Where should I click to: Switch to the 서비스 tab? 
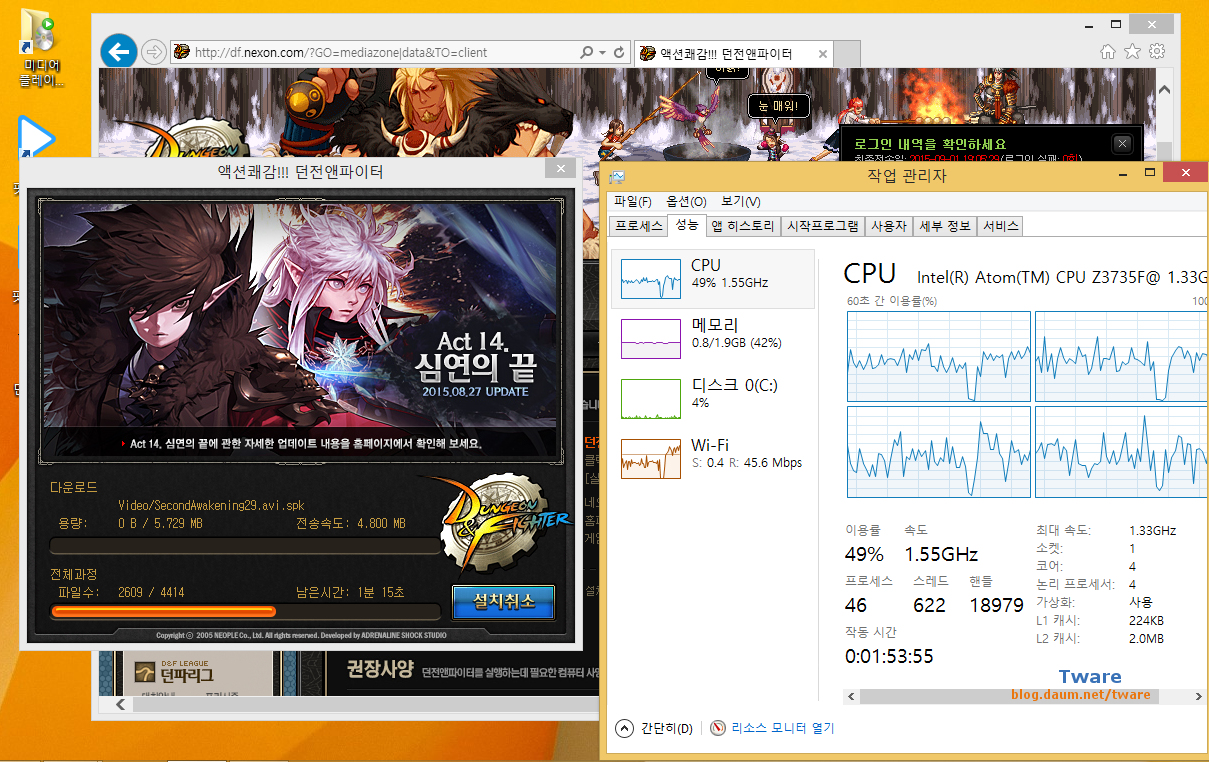point(1000,226)
